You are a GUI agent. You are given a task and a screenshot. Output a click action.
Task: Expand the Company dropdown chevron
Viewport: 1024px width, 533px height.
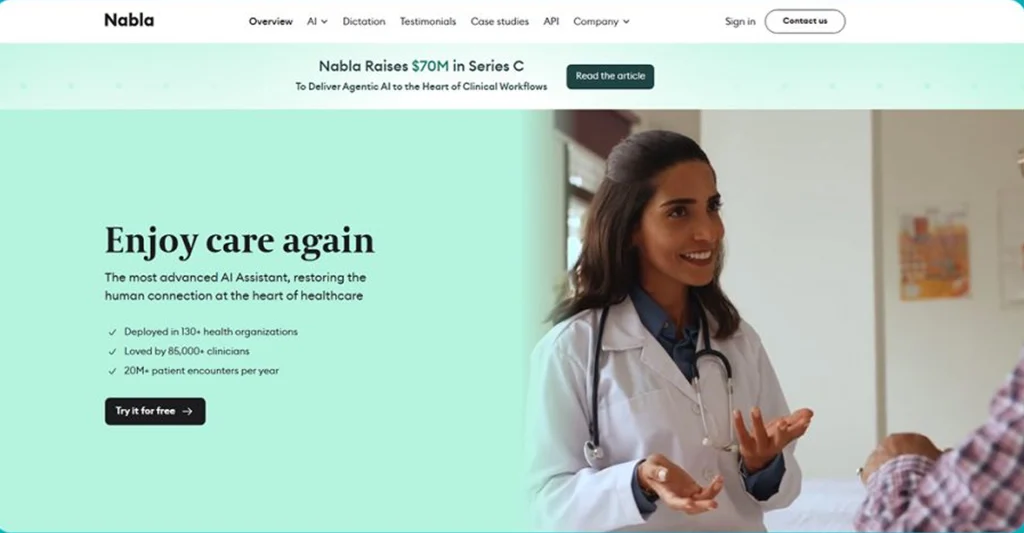click(626, 22)
